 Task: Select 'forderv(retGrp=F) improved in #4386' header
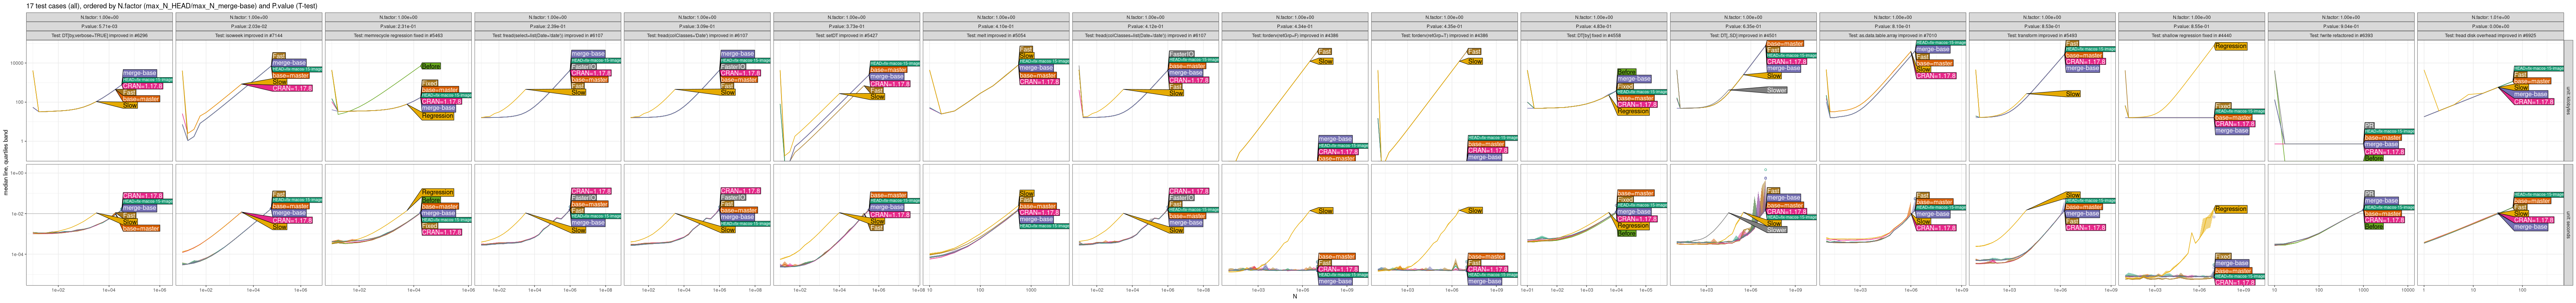click(1294, 35)
